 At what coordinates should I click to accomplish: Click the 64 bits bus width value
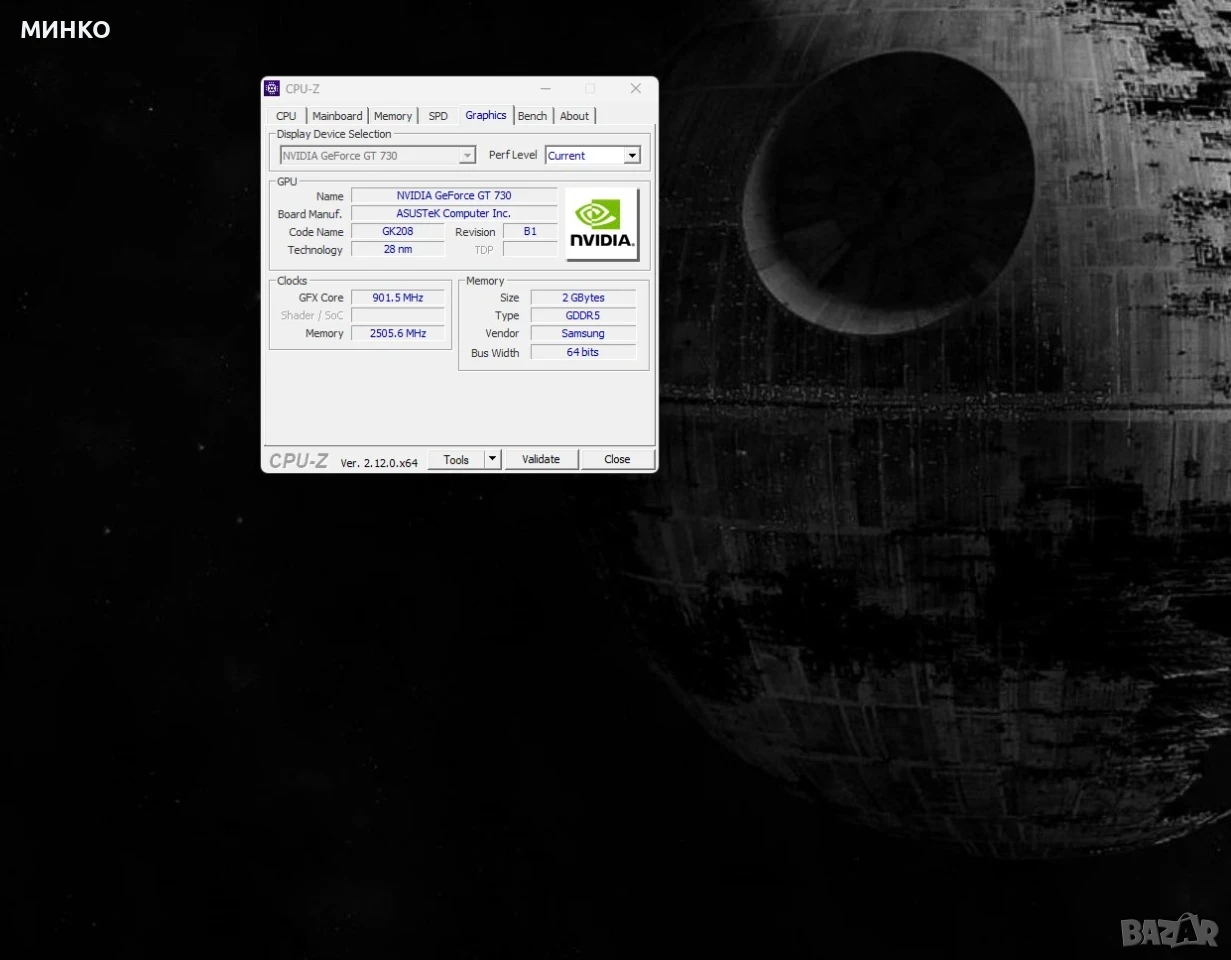click(x=583, y=353)
